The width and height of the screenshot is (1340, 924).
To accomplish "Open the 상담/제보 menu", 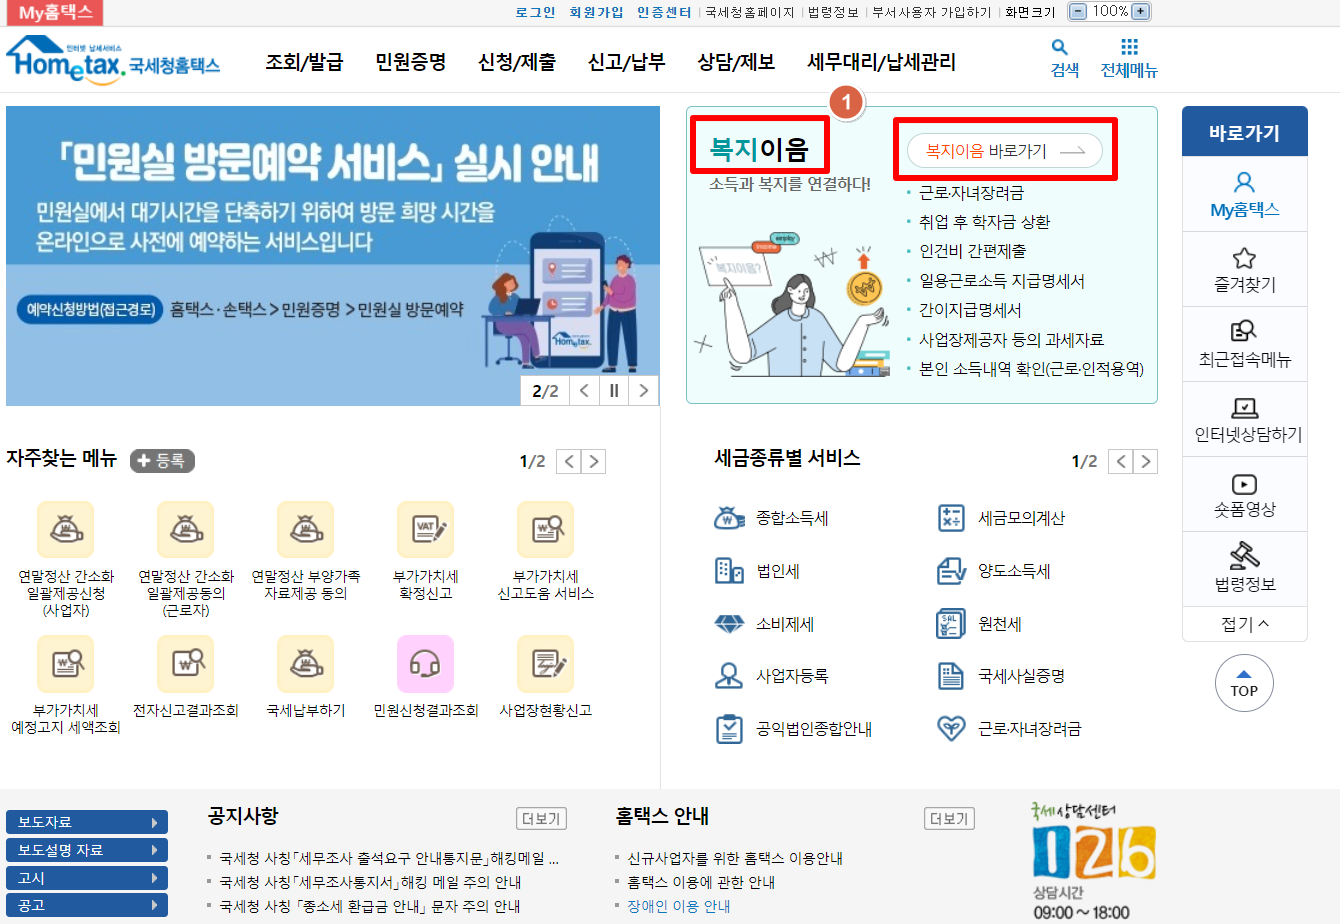I will (x=736, y=62).
